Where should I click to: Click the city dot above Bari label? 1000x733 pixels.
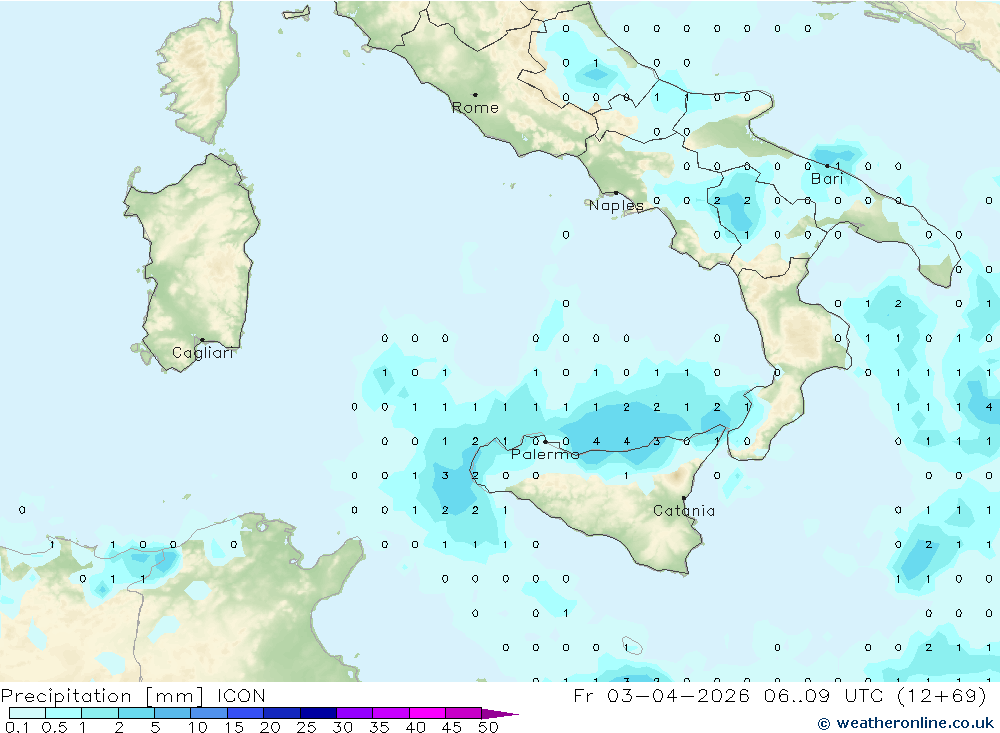pyautogui.click(x=827, y=166)
